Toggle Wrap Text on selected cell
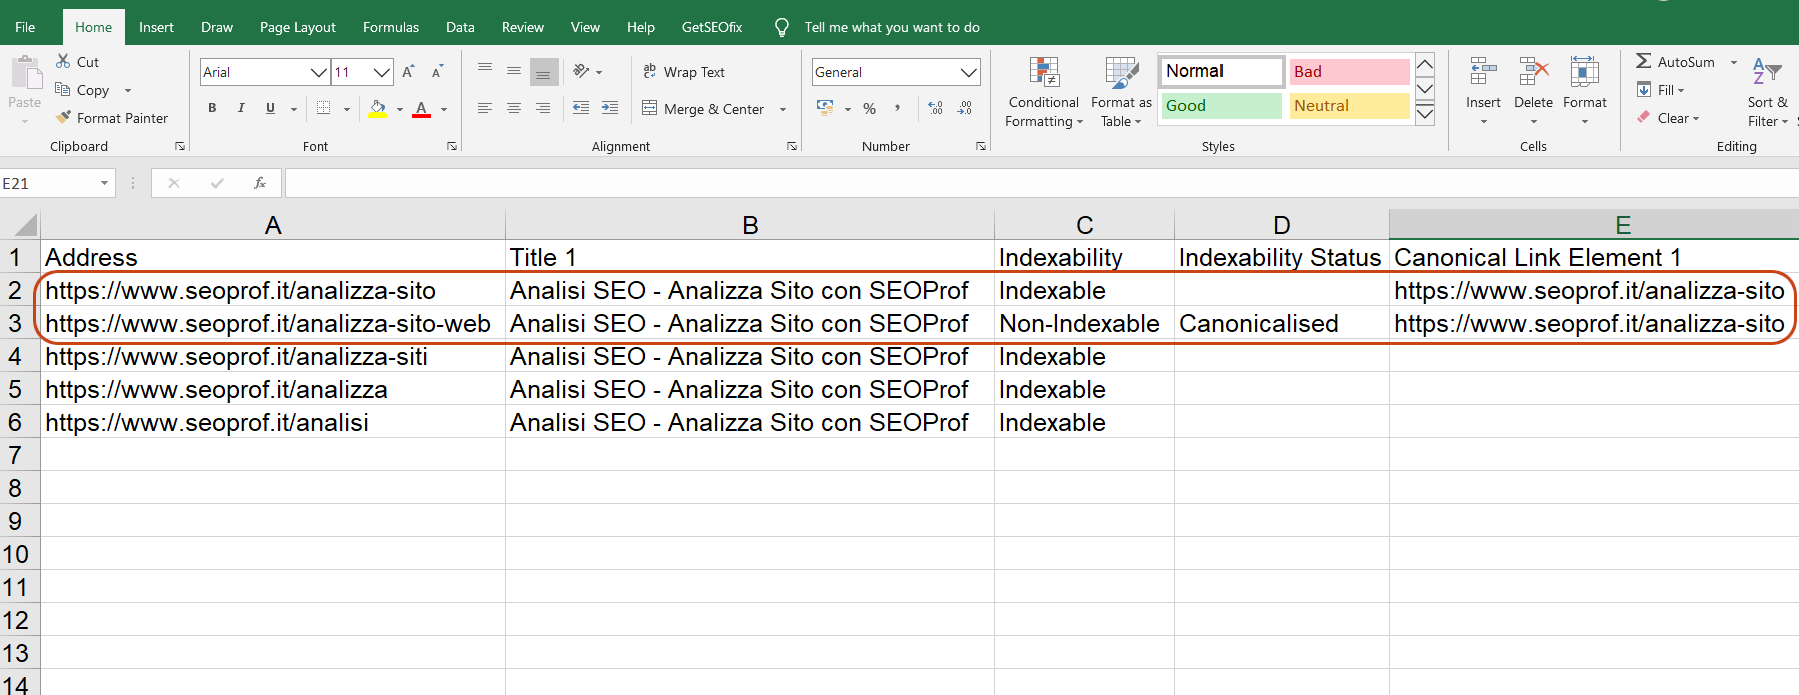 pyautogui.click(x=685, y=72)
